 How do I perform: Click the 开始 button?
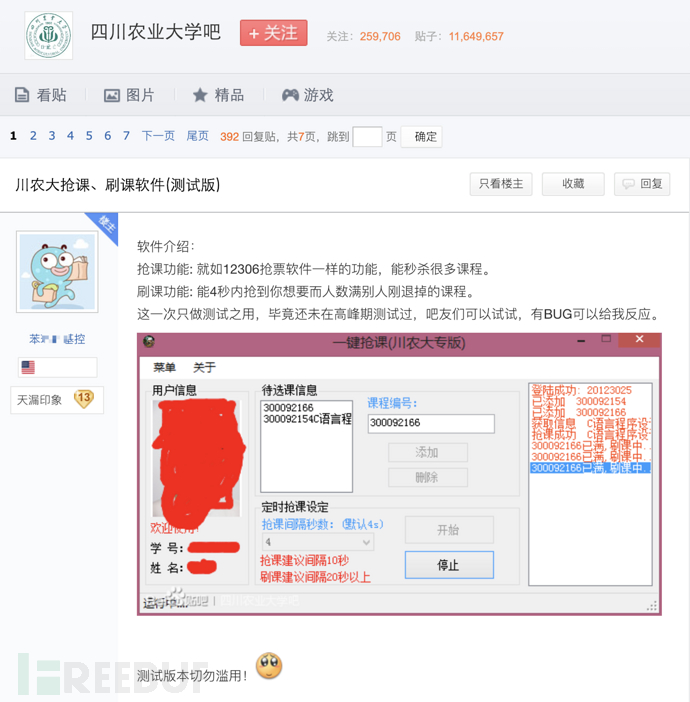tap(450, 530)
